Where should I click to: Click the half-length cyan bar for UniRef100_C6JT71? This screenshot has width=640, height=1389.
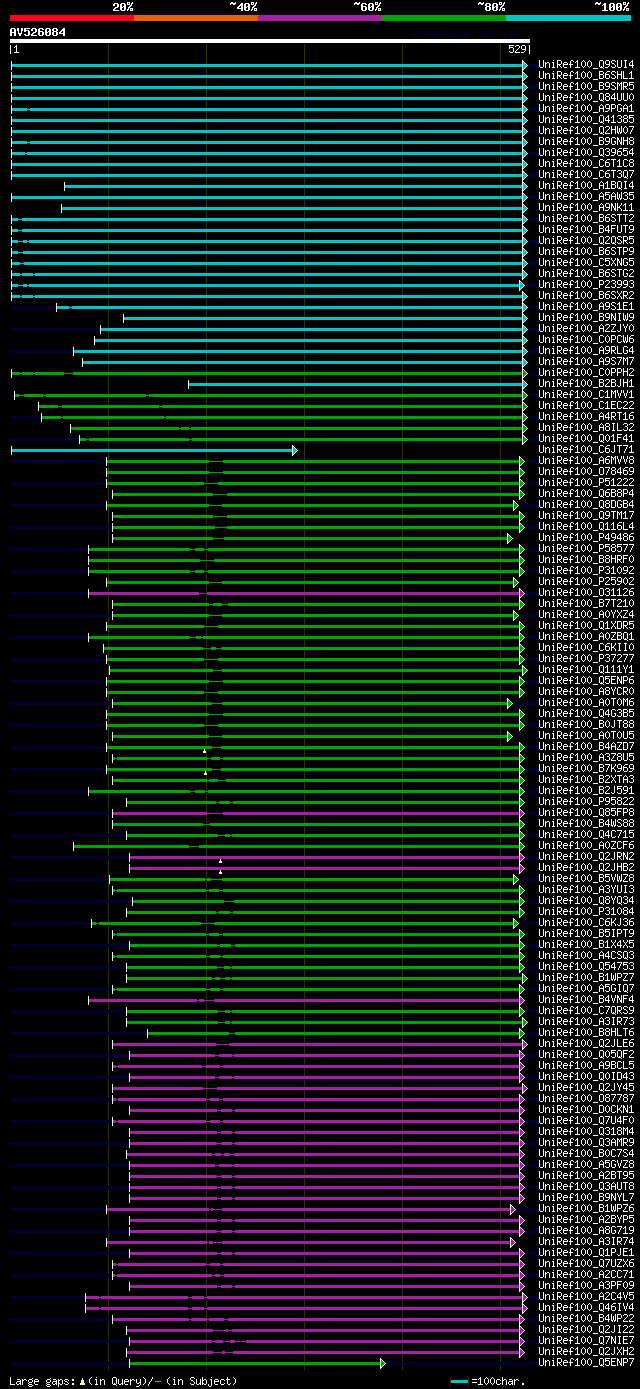coord(154,450)
